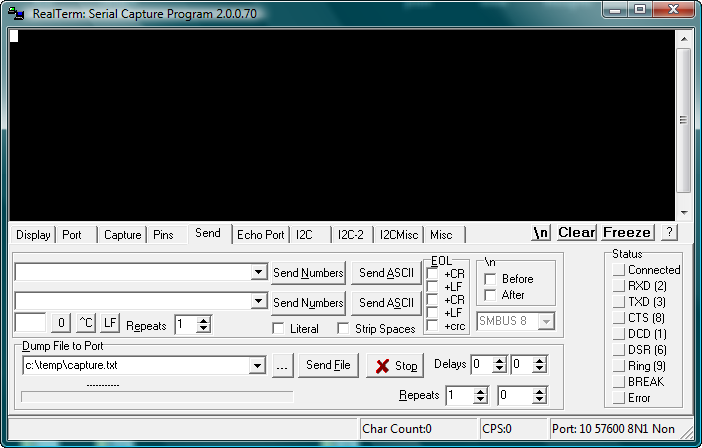This screenshot has height=448, width=702.
Task: Expand the first send text dropdown
Action: tap(258, 272)
